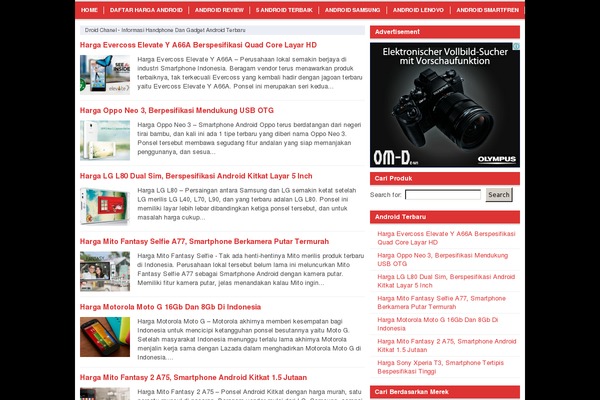The height and width of the screenshot is (400, 600).
Task: Open Harga Mito Fantasy Selfie A77 article title
Action: 204,242
